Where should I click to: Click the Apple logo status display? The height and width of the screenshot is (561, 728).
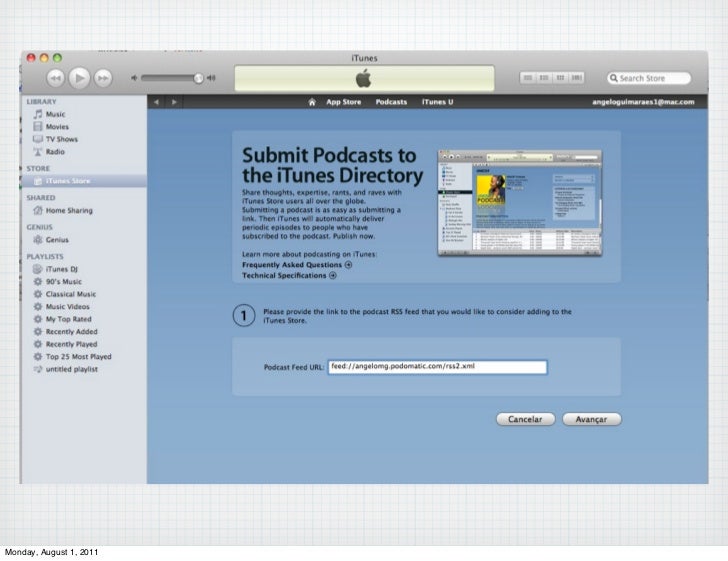click(364, 78)
